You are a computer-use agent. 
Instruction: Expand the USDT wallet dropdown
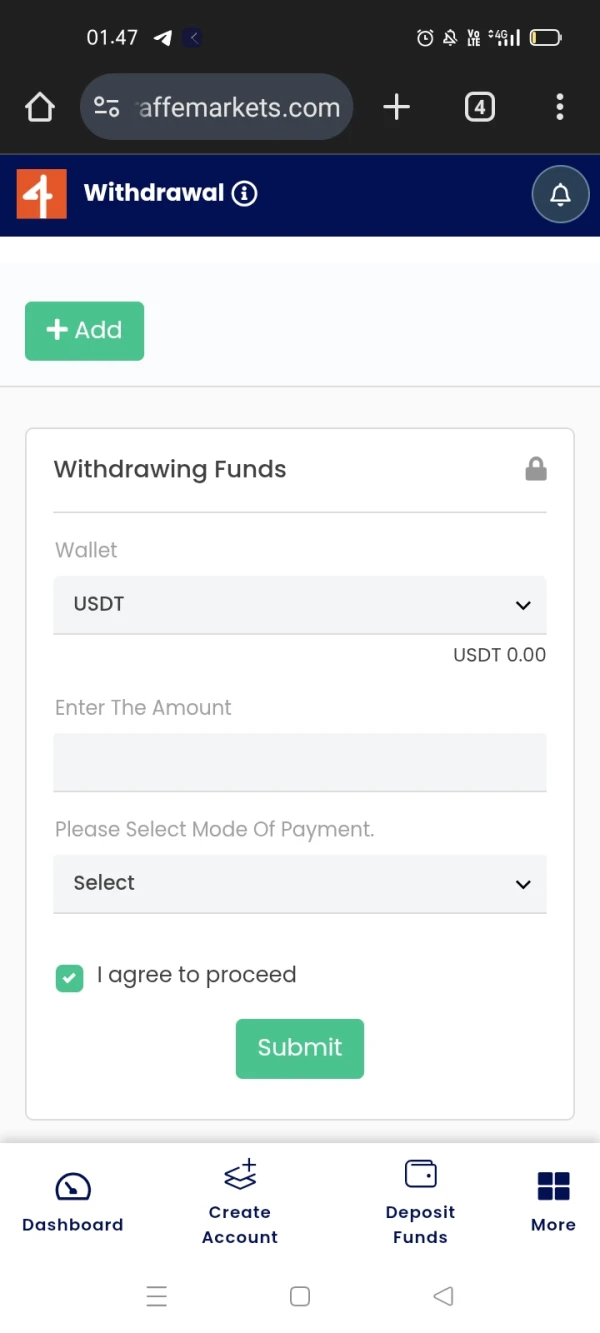pyautogui.click(x=300, y=605)
